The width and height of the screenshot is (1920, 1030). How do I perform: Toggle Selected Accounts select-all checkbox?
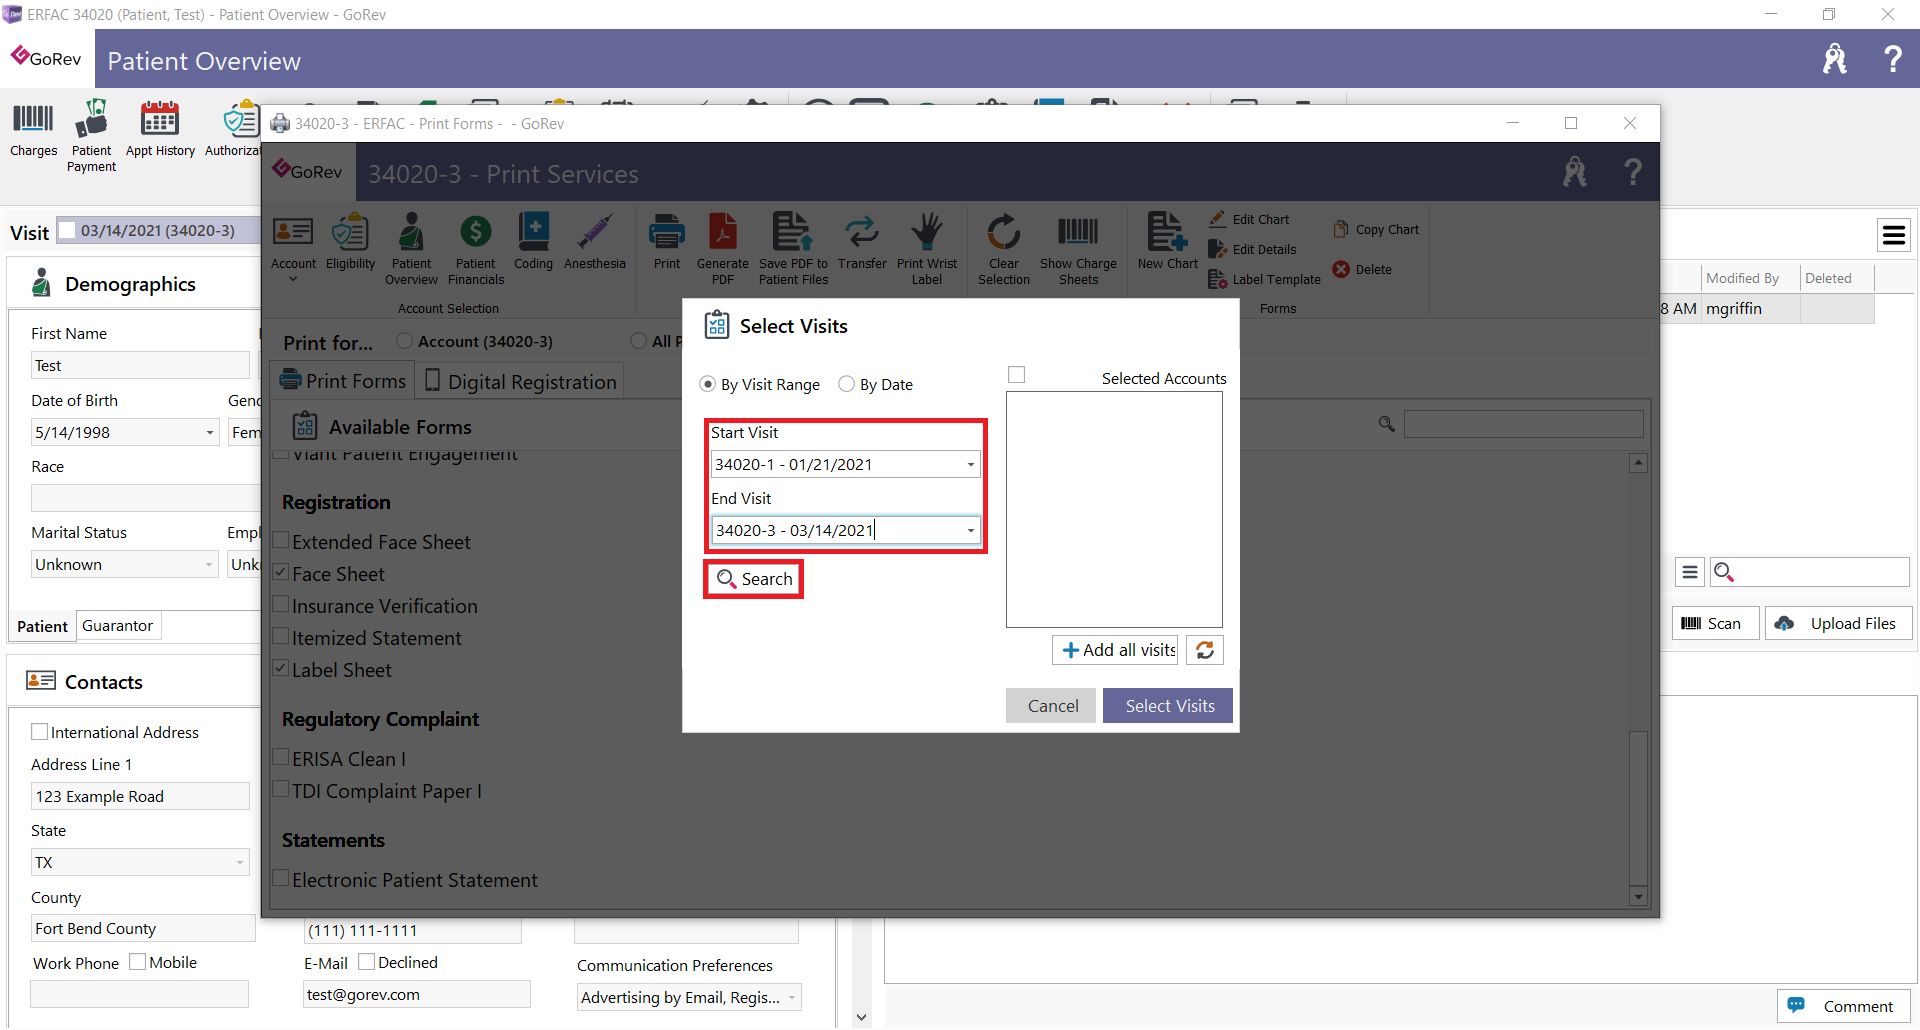[x=1017, y=375]
